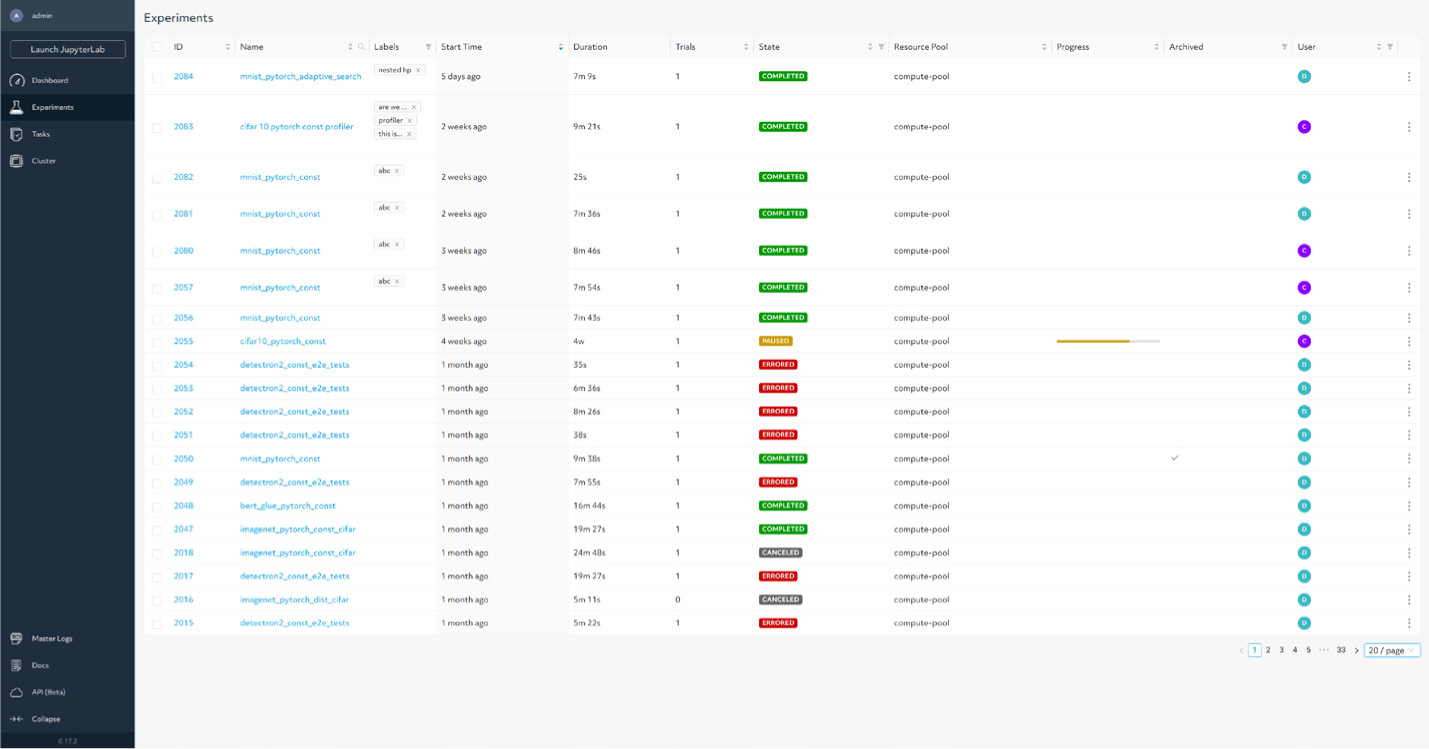Open experiment mnist_pytorch_adaptive_search link
This screenshot has width=1429, height=749.
(300, 77)
